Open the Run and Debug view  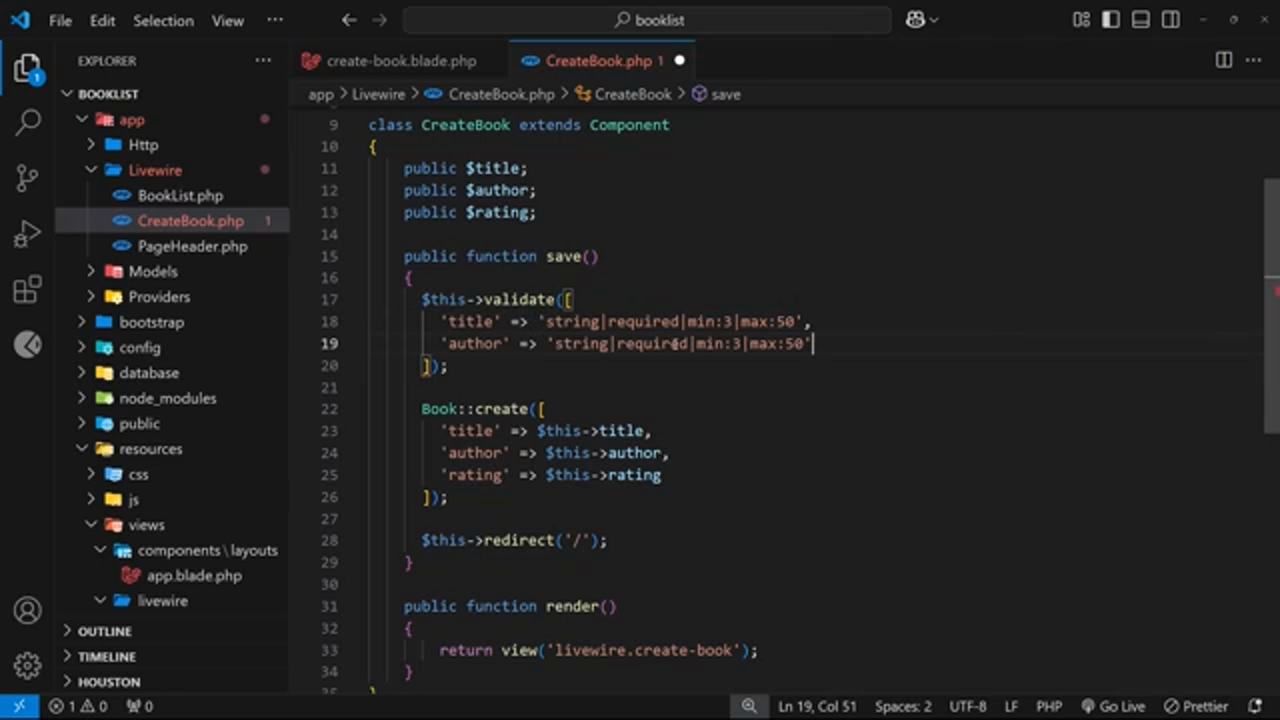28,234
